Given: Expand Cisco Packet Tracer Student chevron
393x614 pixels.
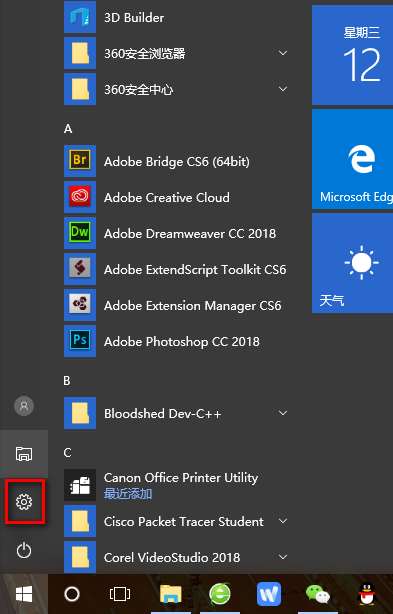Looking at the screenshot, I should pyautogui.click(x=283, y=521).
